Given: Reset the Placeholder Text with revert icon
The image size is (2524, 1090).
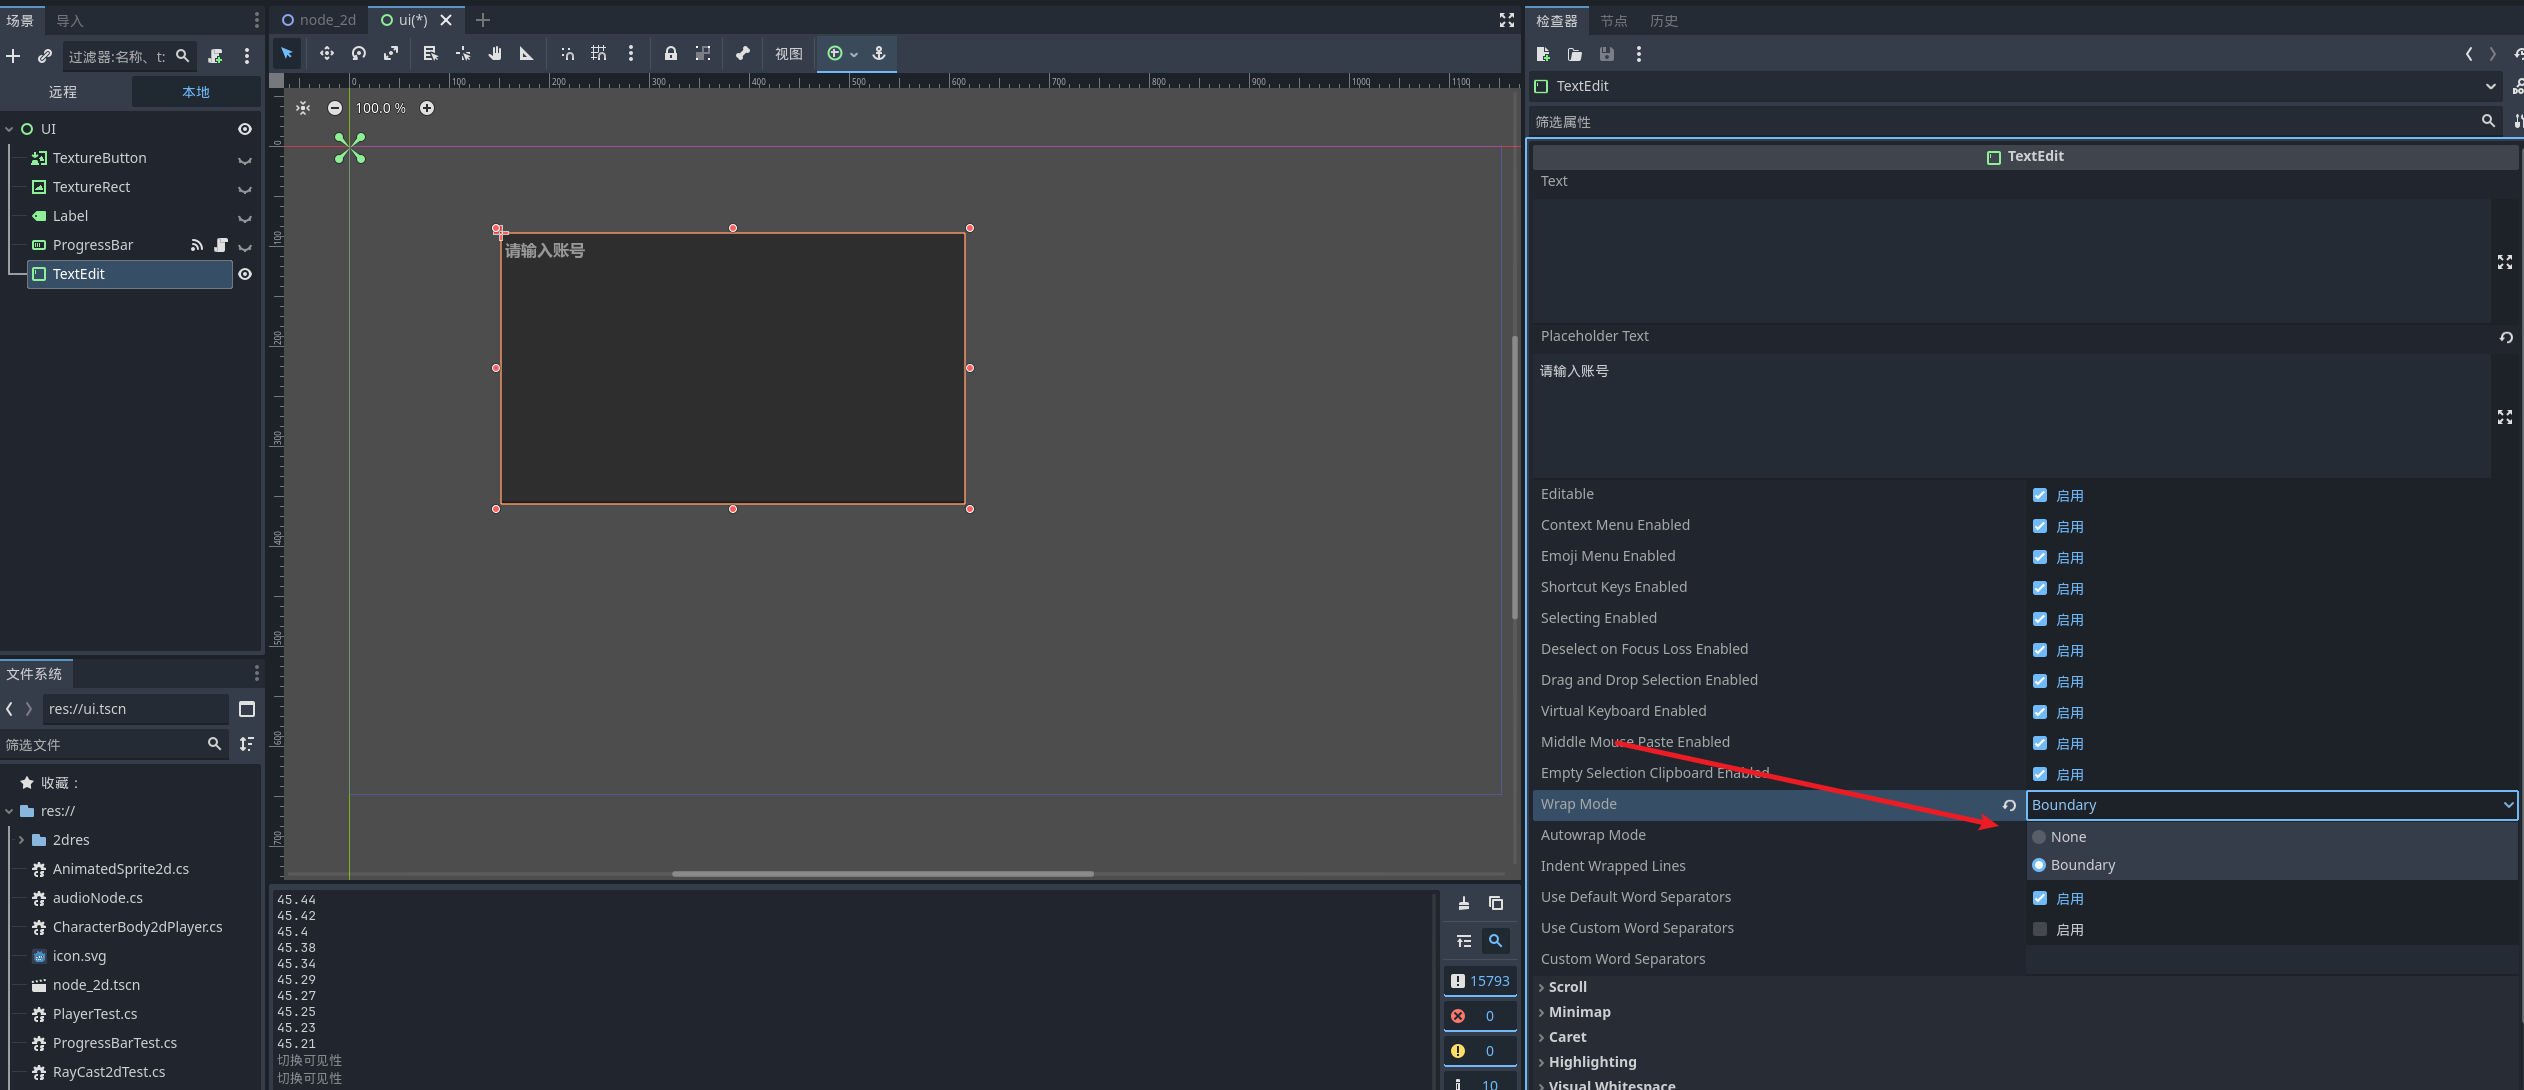Looking at the screenshot, I should coord(2506,337).
